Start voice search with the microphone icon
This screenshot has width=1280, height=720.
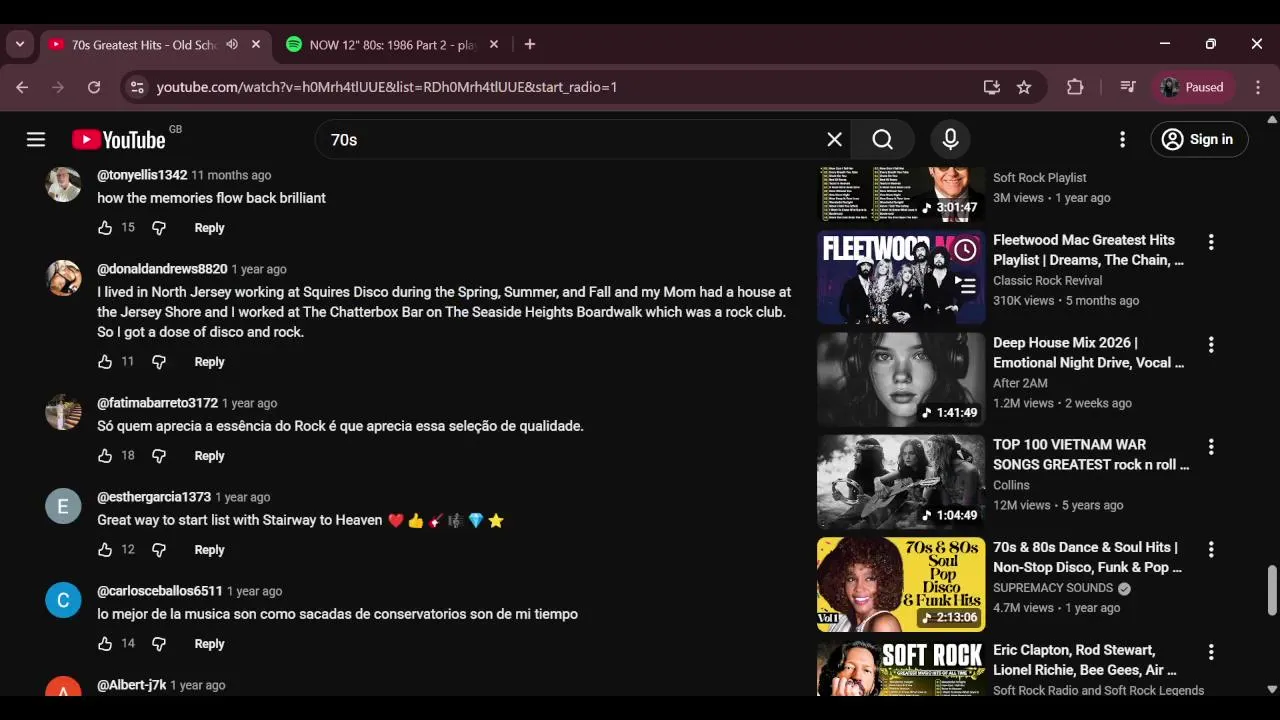click(950, 140)
